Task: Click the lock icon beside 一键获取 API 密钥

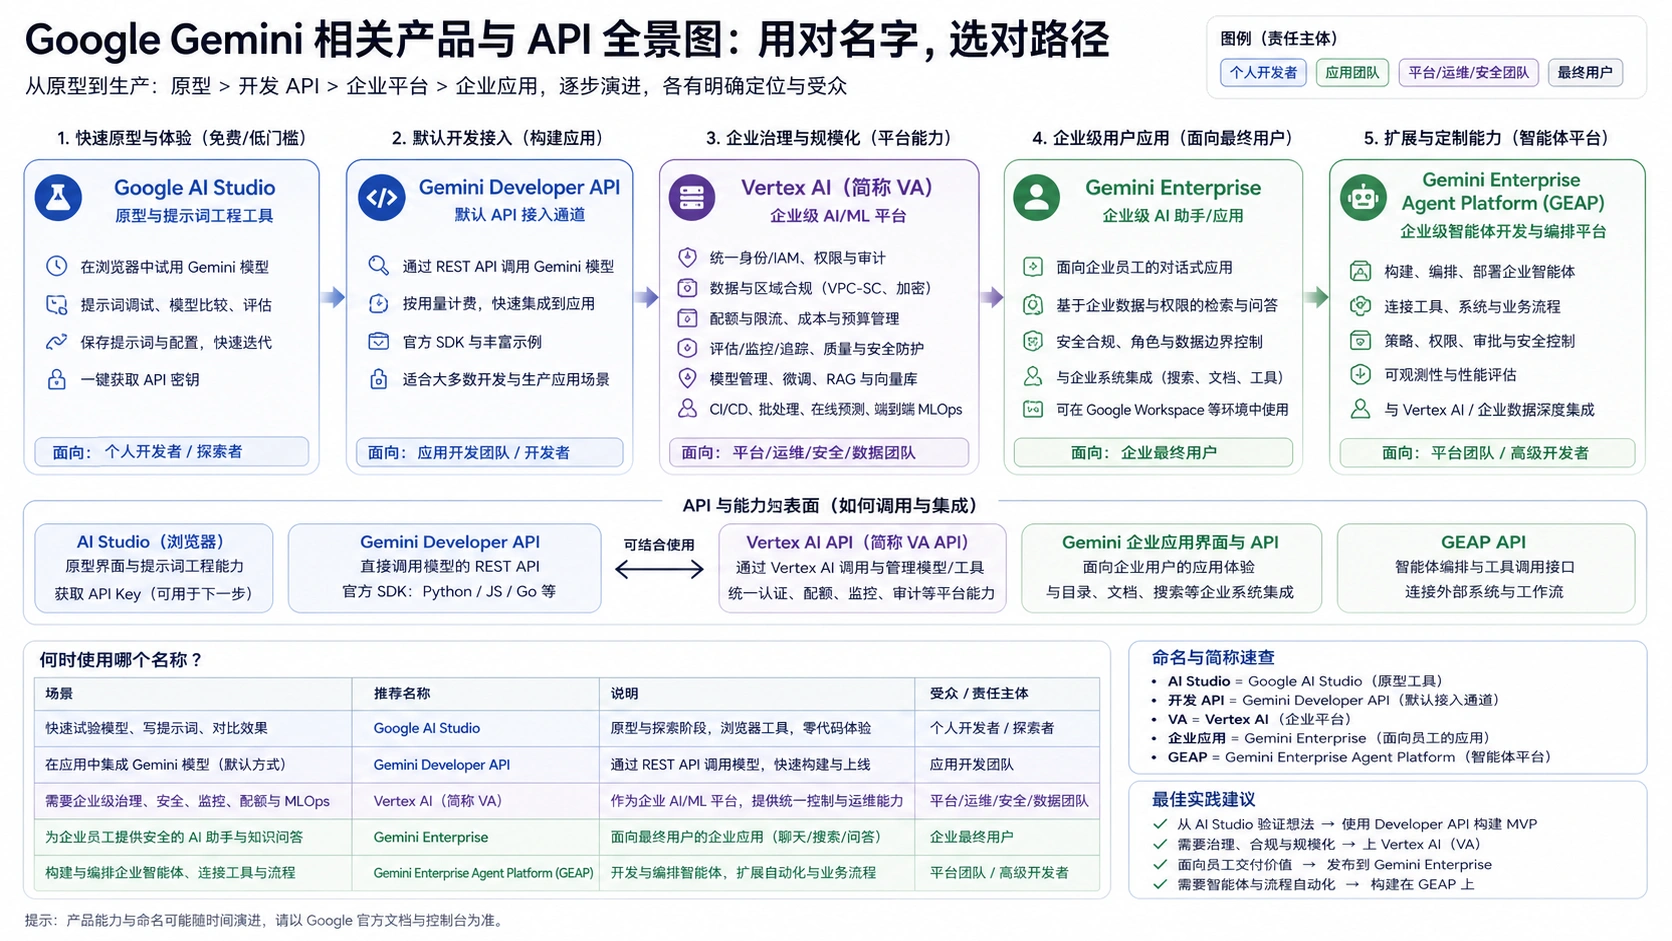Action: [x=57, y=379]
